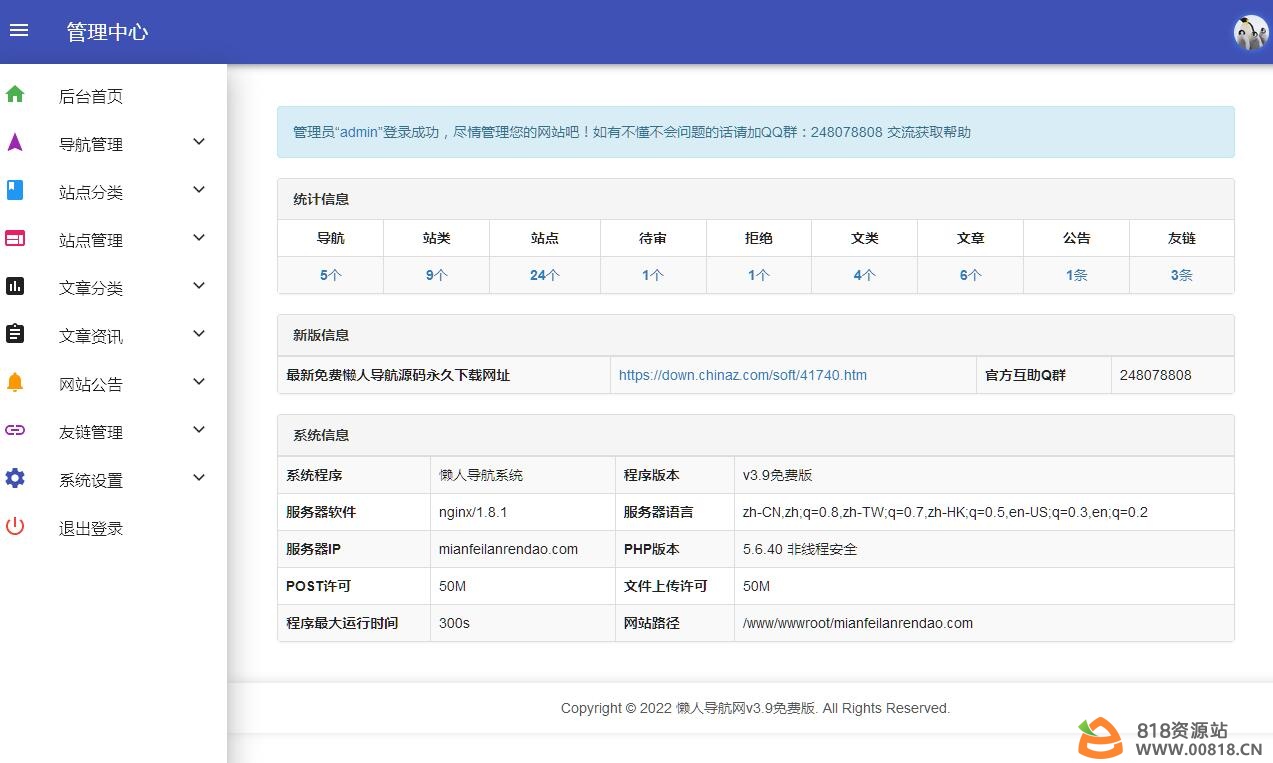Click the purple chain-link icon for 友链管理
This screenshot has height=763, width=1273.
15,430
